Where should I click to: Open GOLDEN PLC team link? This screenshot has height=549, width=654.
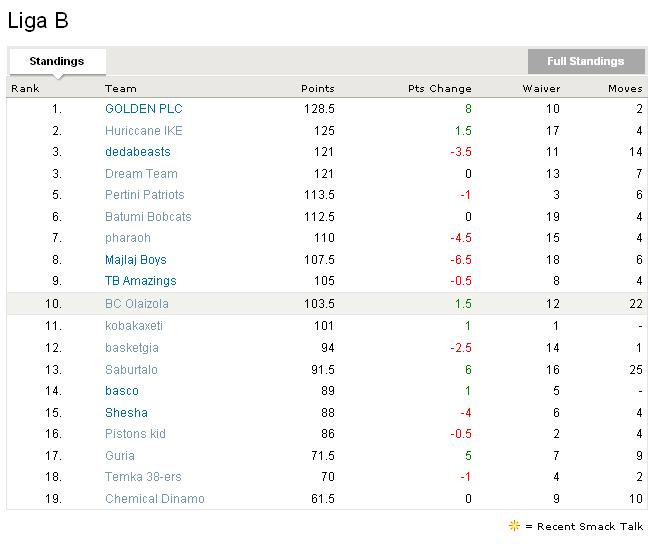pyautogui.click(x=143, y=109)
